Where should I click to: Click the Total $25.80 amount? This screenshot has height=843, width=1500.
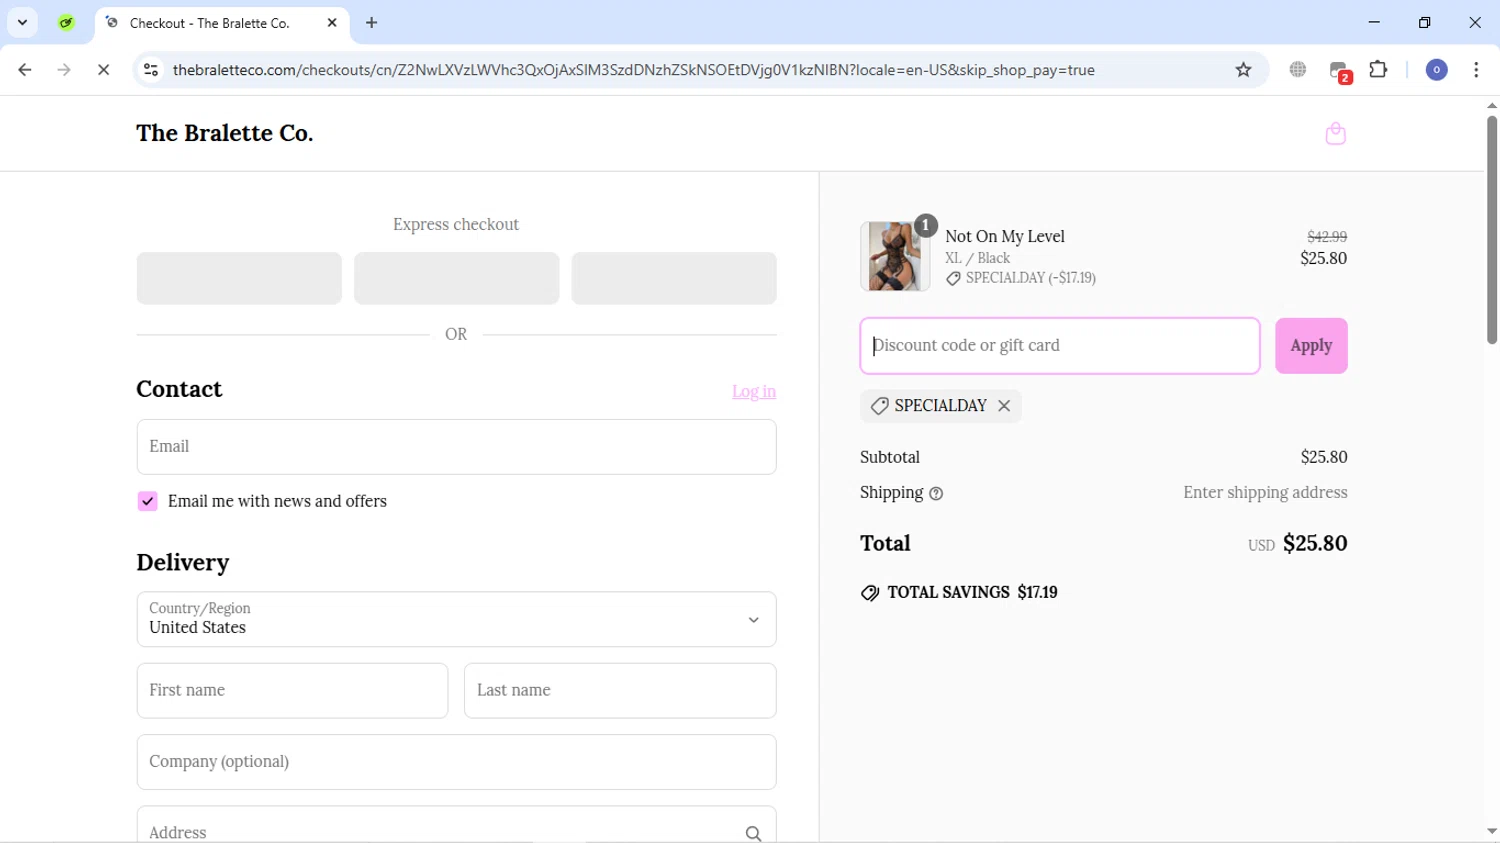1315,543
